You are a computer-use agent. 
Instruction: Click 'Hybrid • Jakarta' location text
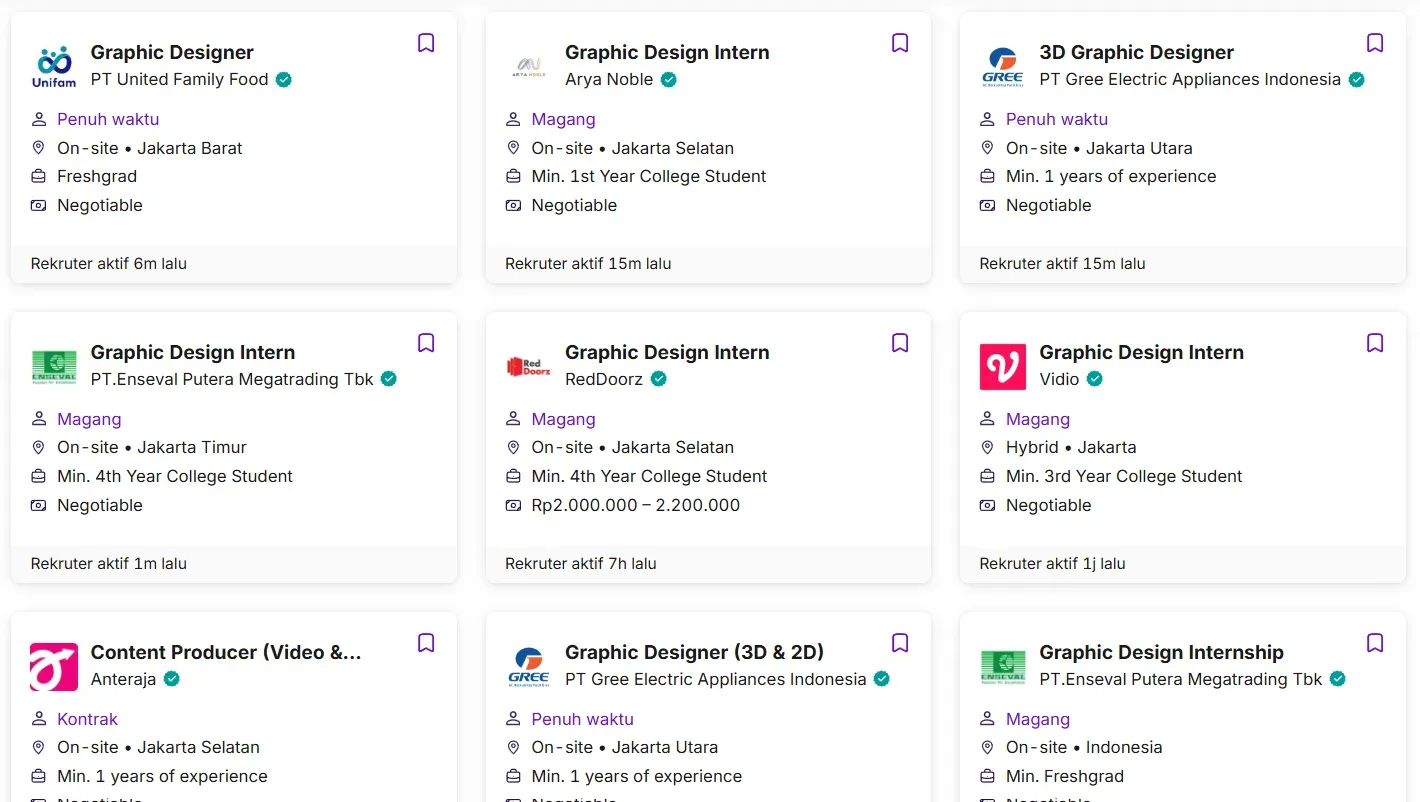[x=1071, y=447]
